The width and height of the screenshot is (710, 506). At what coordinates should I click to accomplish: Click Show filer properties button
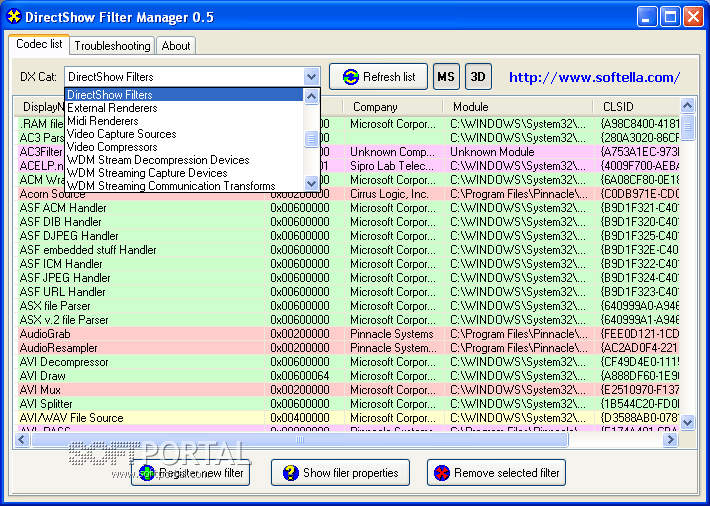[x=341, y=472]
